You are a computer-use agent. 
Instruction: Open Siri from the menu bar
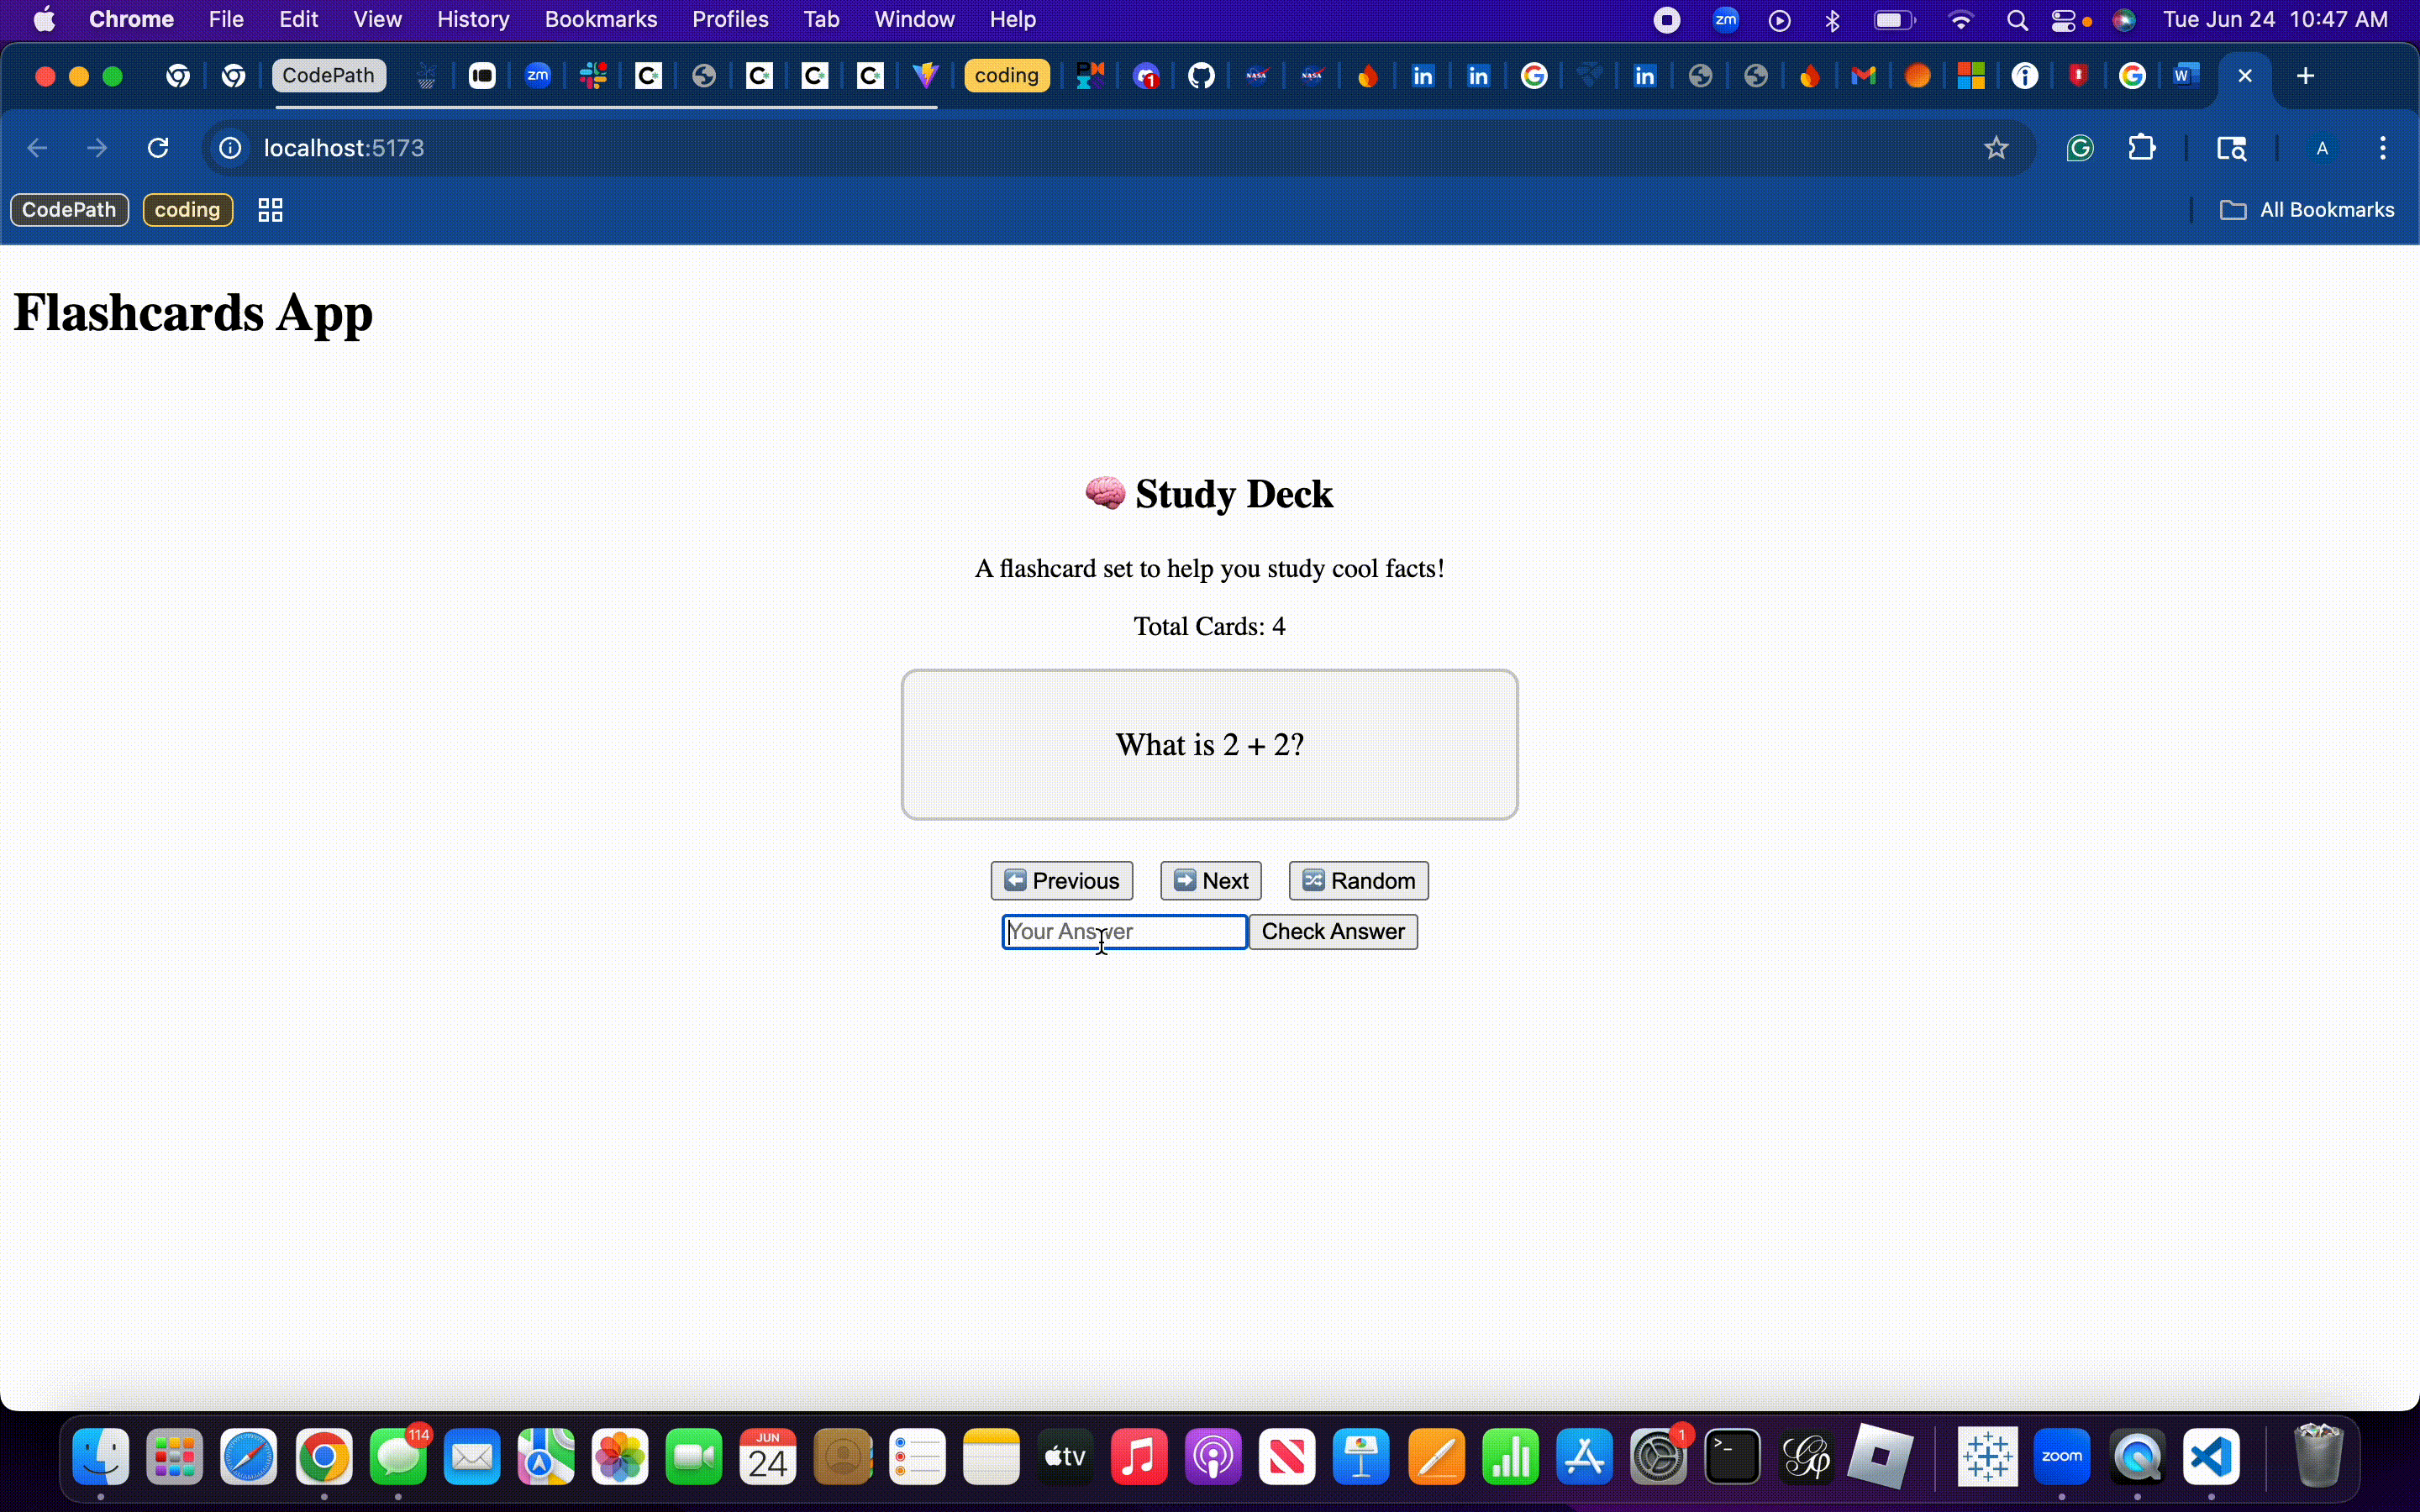[2124, 19]
